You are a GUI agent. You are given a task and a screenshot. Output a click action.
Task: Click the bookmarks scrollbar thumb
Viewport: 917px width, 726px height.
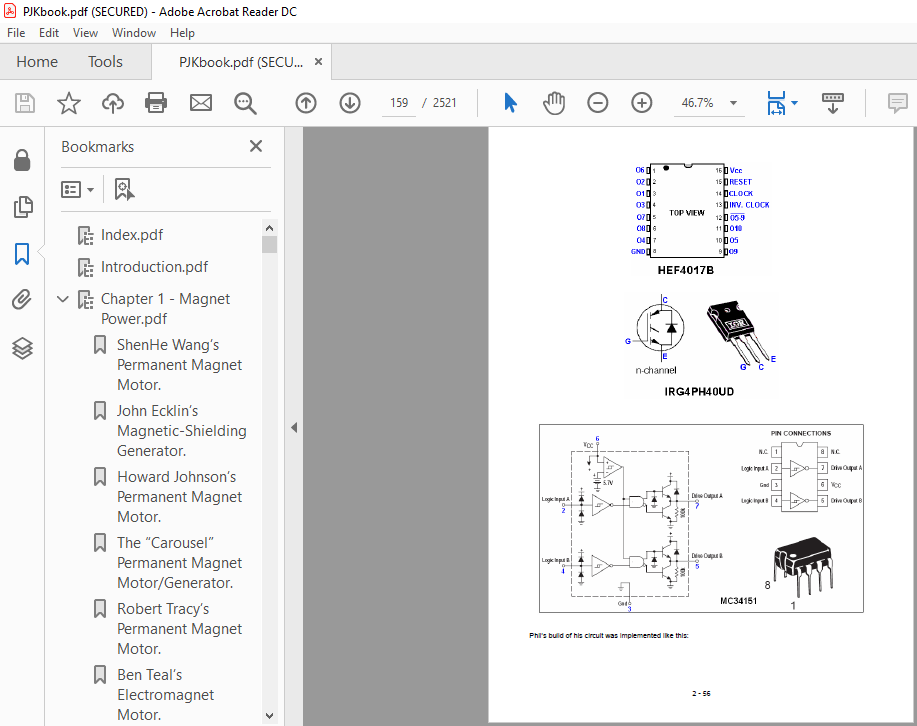[269, 245]
